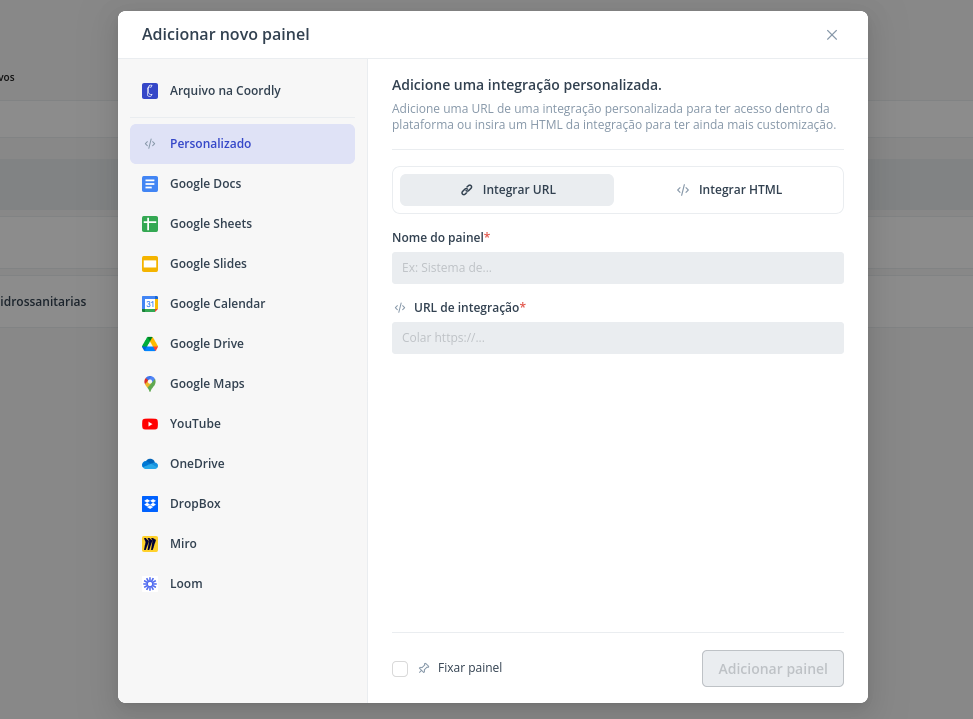Viewport: 973px width, 719px height.
Task: Choose Google Slides integration
Action: pos(243,264)
